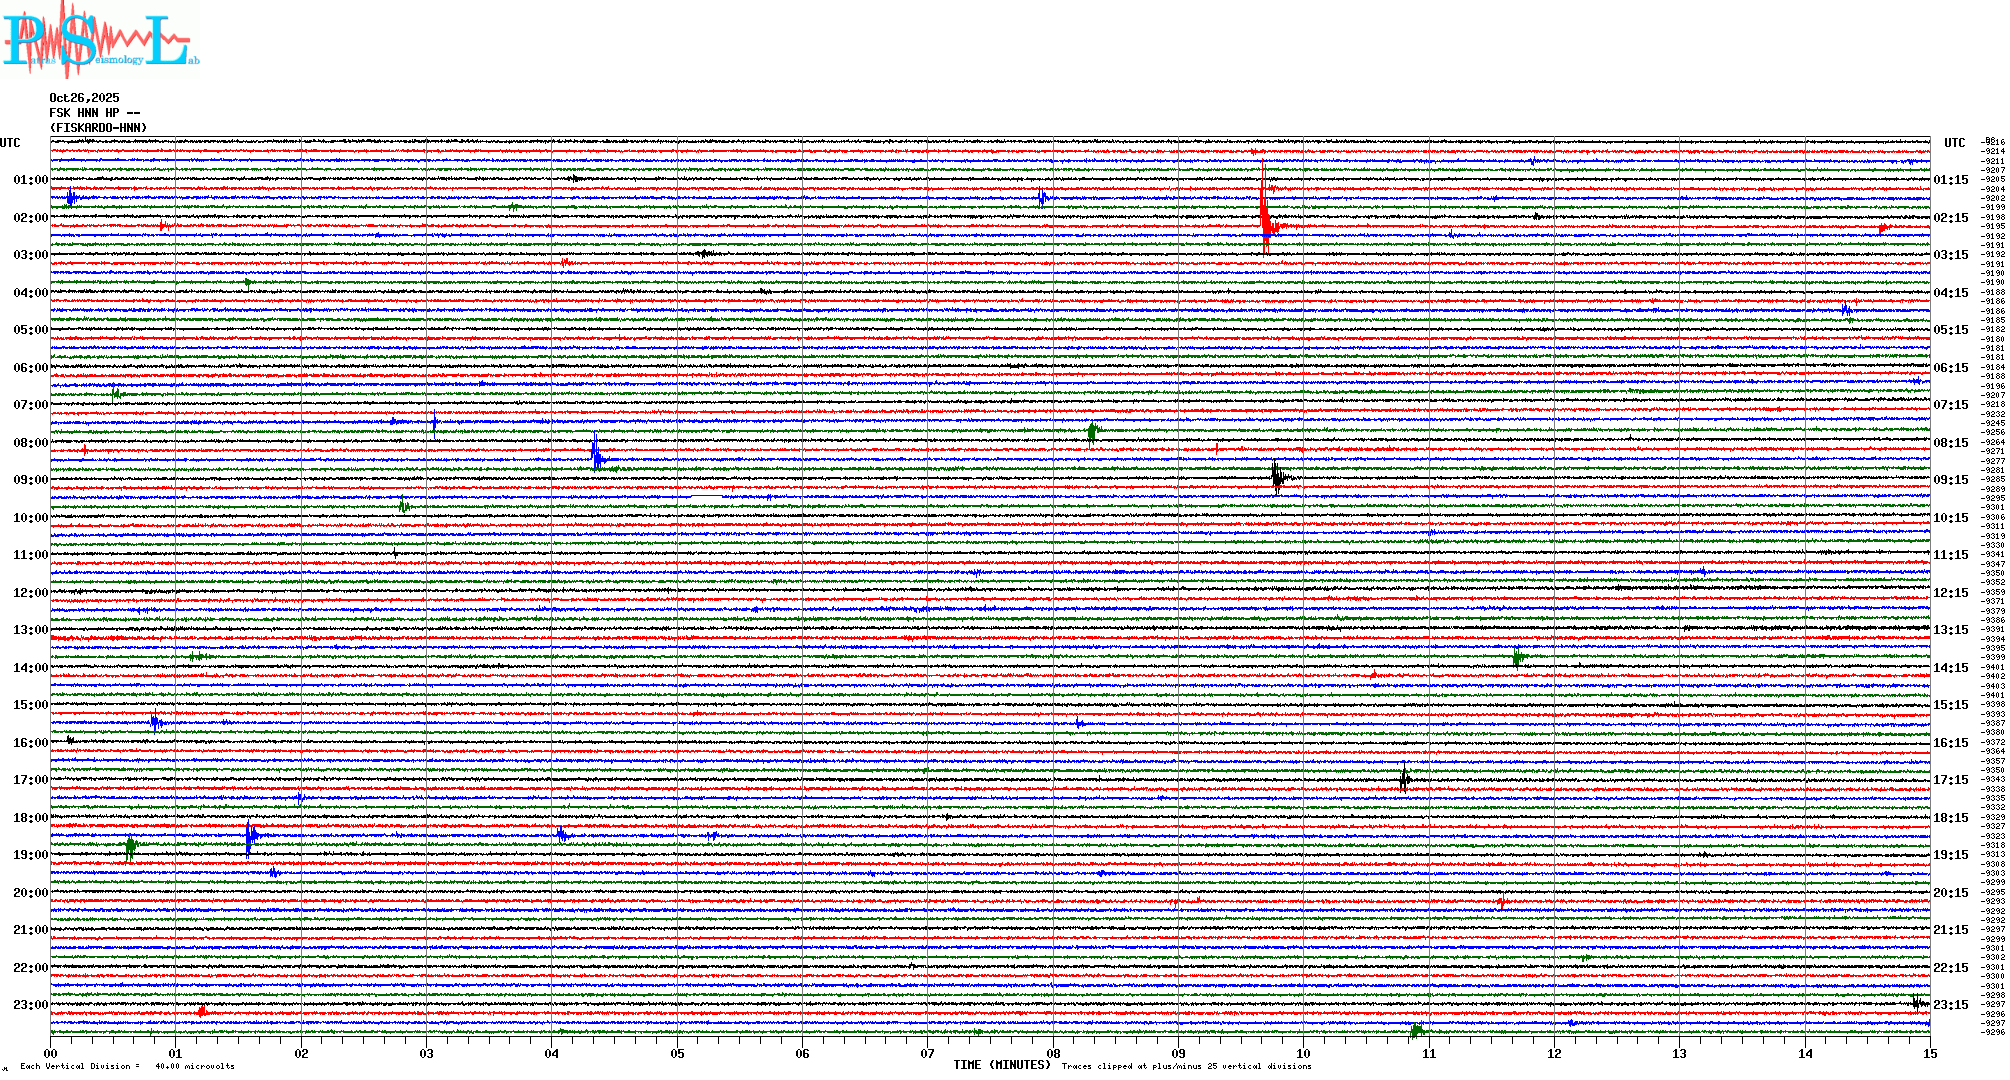This screenshot has width=2010, height=1080.
Task: Click the FSK HNN HP station label
Action: pos(94,113)
